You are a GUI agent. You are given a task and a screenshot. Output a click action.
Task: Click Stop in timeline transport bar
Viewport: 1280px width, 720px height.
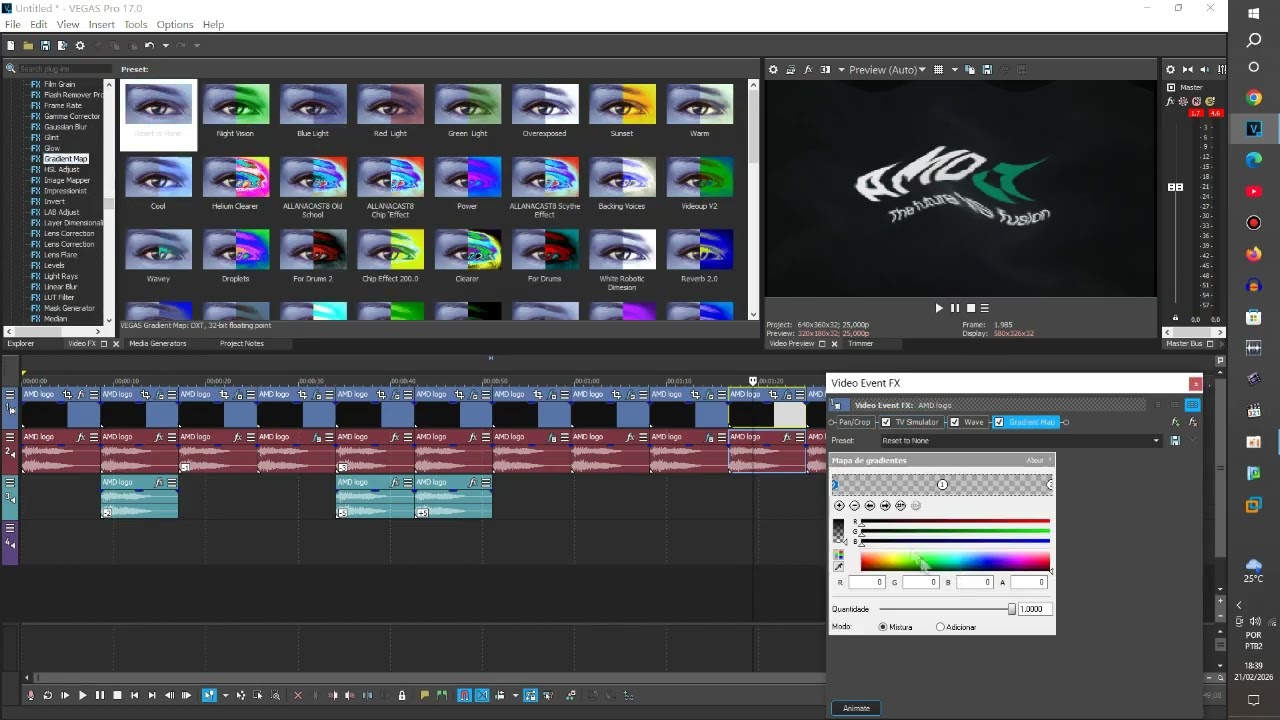click(117, 695)
